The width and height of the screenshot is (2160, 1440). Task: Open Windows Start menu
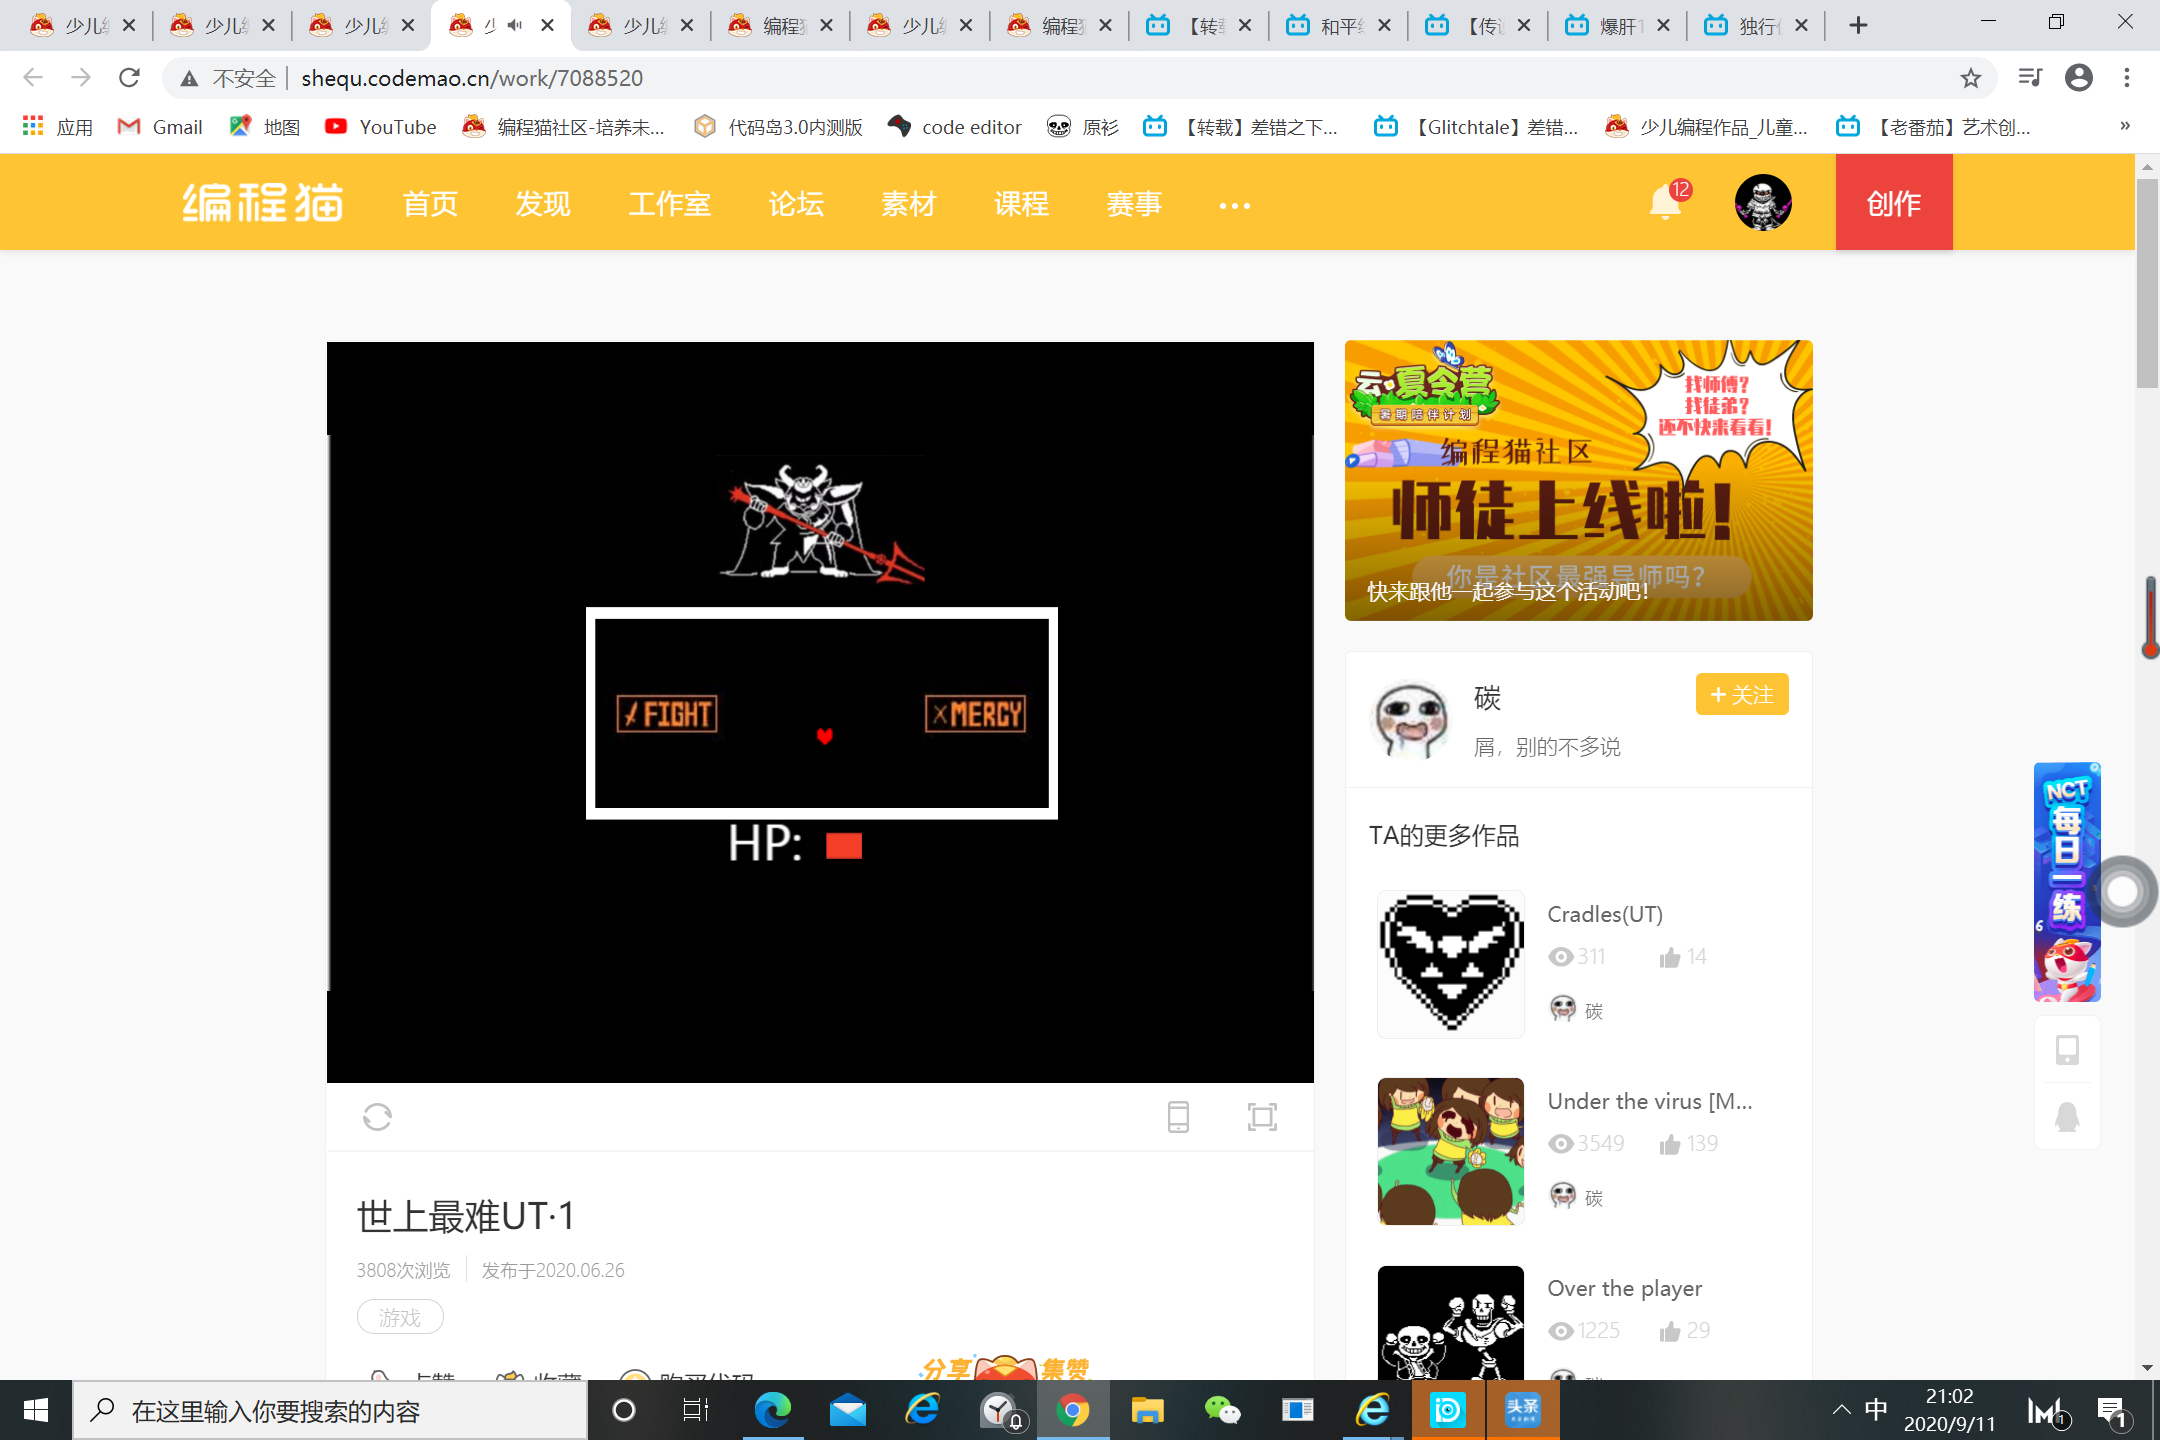coord(36,1410)
